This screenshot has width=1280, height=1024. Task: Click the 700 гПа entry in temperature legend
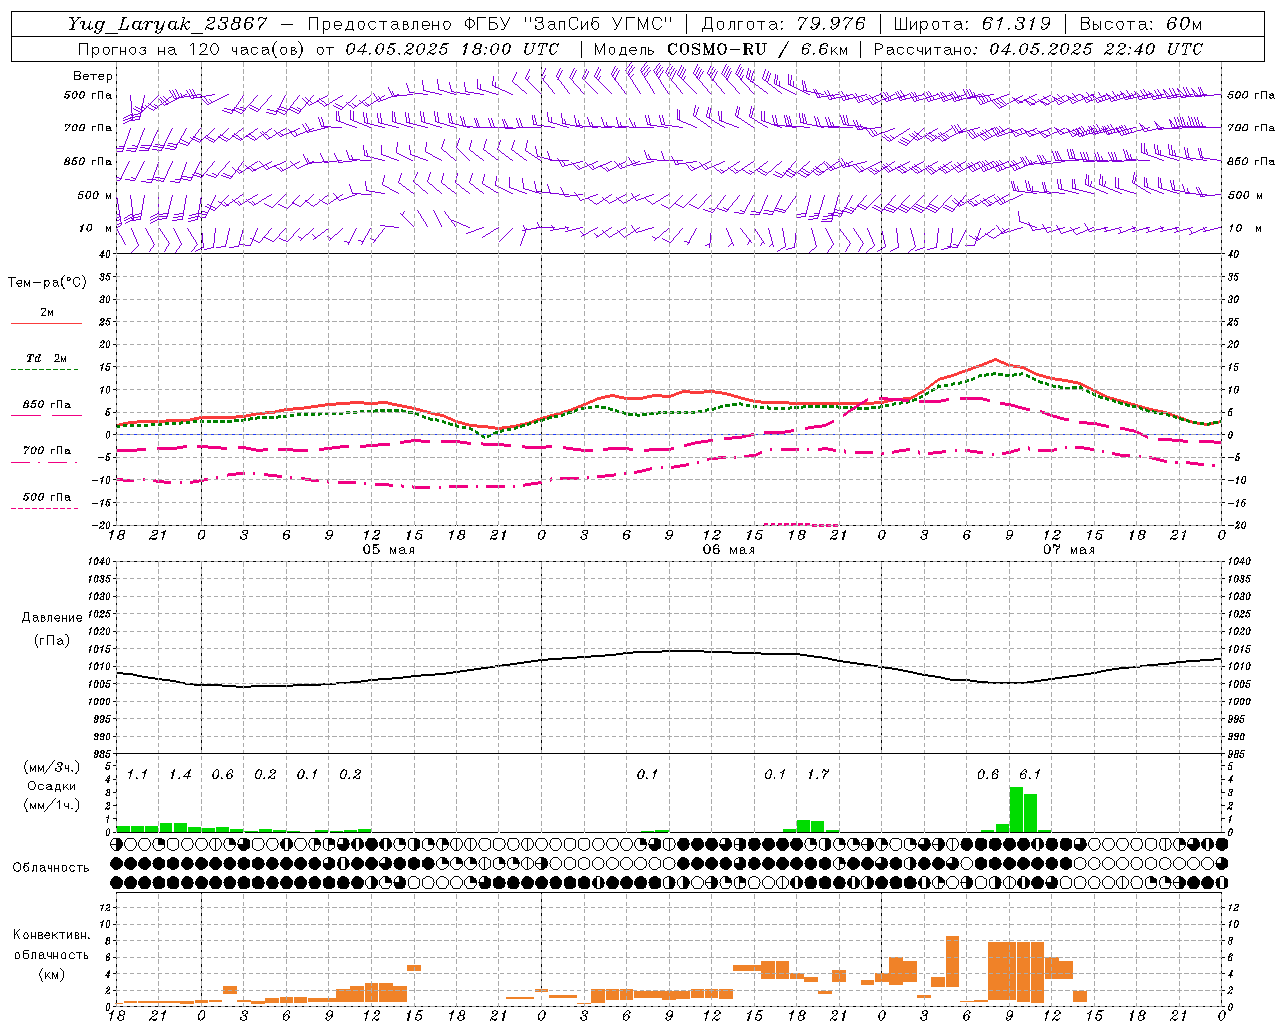(x=47, y=451)
